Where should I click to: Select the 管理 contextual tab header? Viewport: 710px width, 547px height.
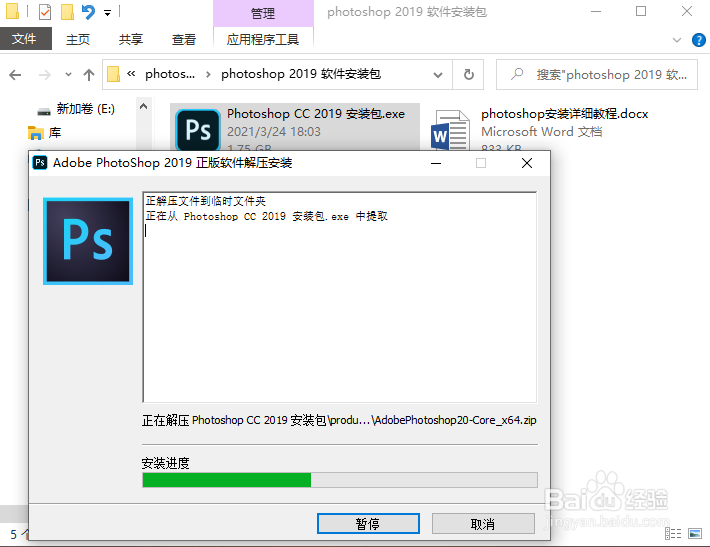263,14
